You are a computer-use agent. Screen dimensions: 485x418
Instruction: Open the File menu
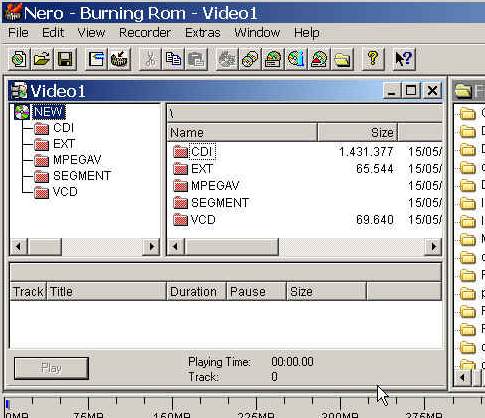pyautogui.click(x=18, y=33)
